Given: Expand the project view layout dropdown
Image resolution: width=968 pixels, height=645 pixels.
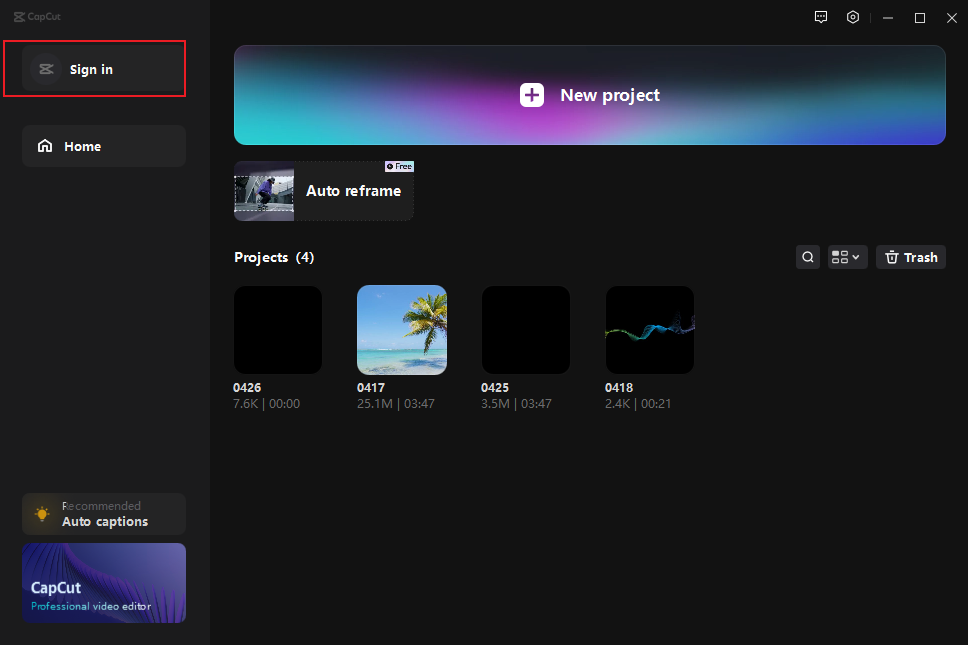Looking at the screenshot, I should (847, 257).
